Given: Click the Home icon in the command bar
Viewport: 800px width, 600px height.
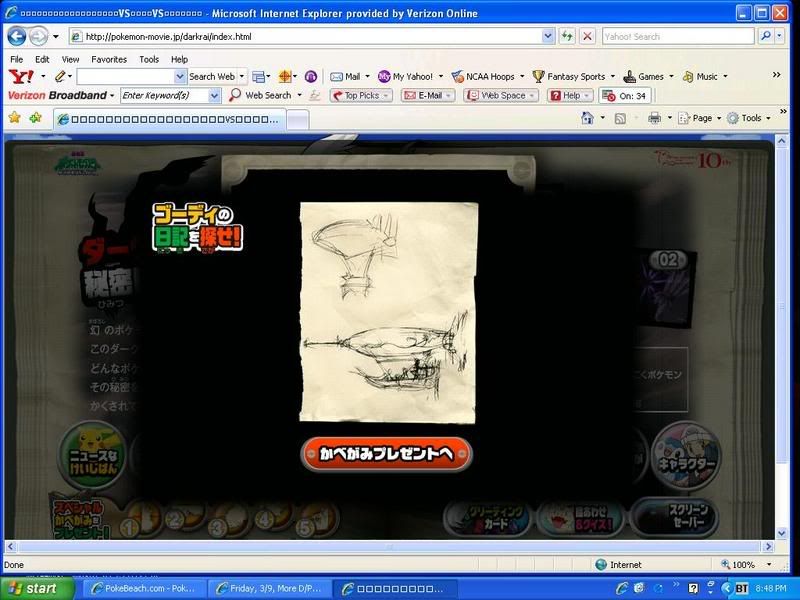Looking at the screenshot, I should (587, 118).
